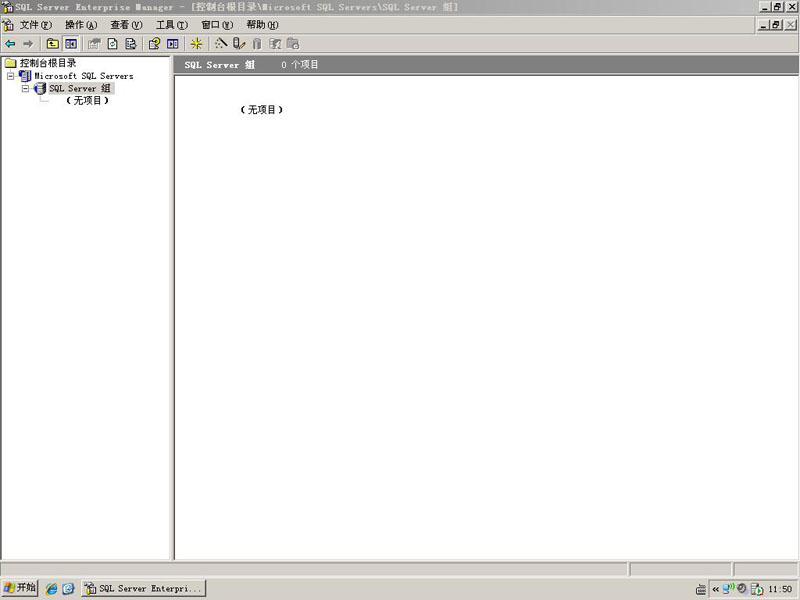The width and height of the screenshot is (800, 600).
Task: Click the Register server toolbar icon
Action: [239, 44]
